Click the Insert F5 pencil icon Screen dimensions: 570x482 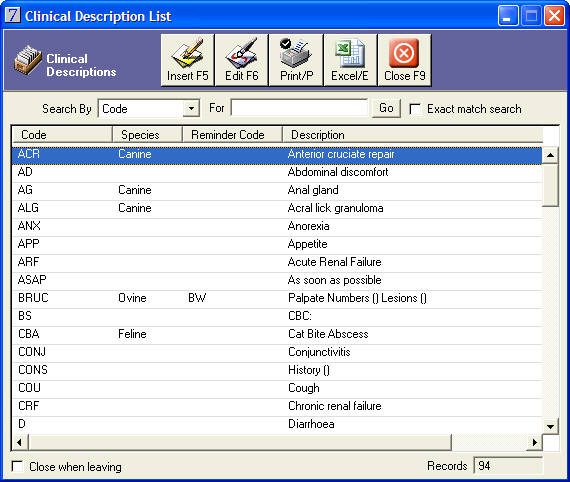[188, 54]
